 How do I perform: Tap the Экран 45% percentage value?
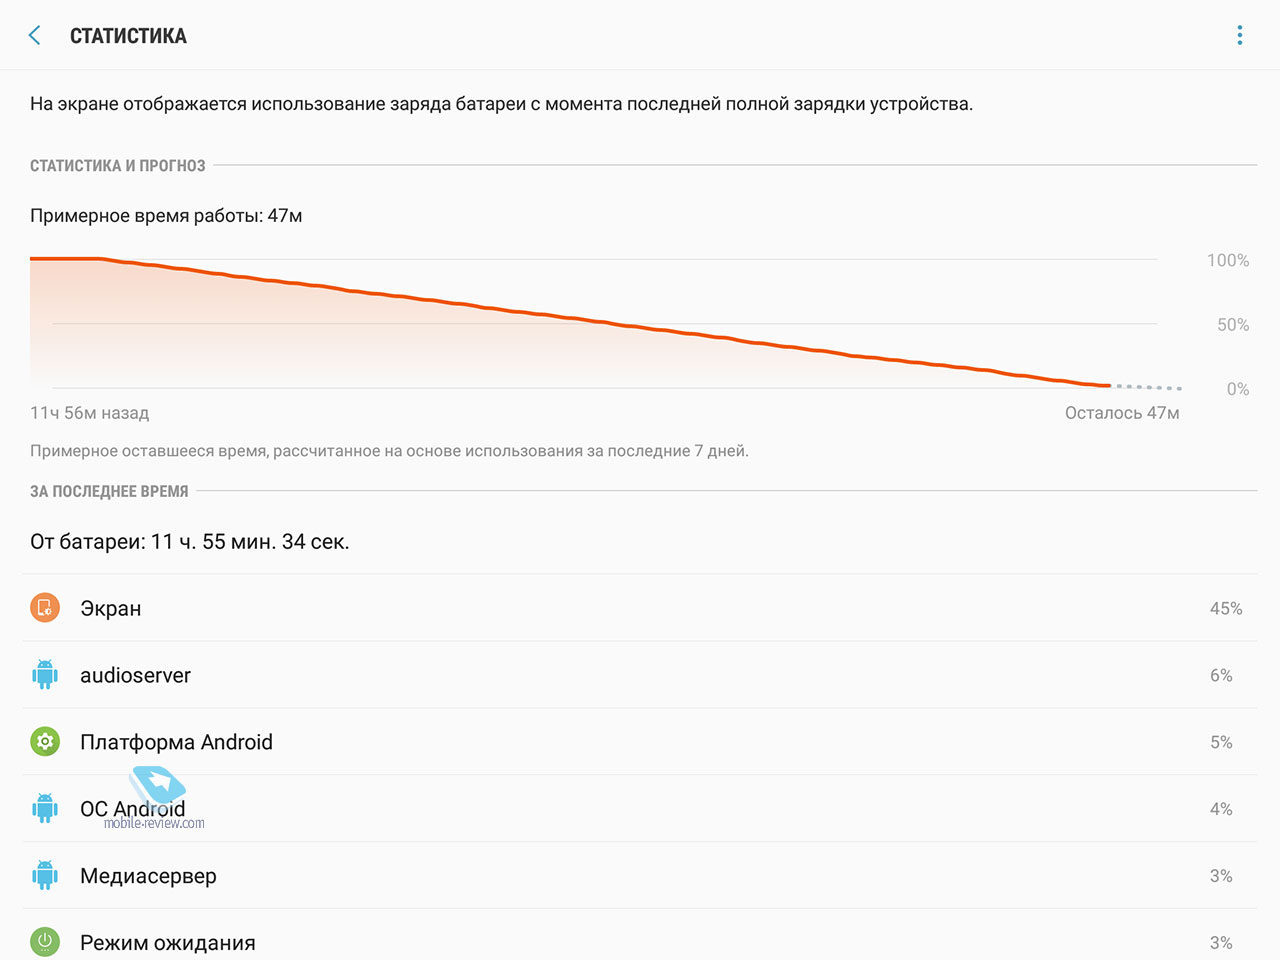coord(1226,608)
